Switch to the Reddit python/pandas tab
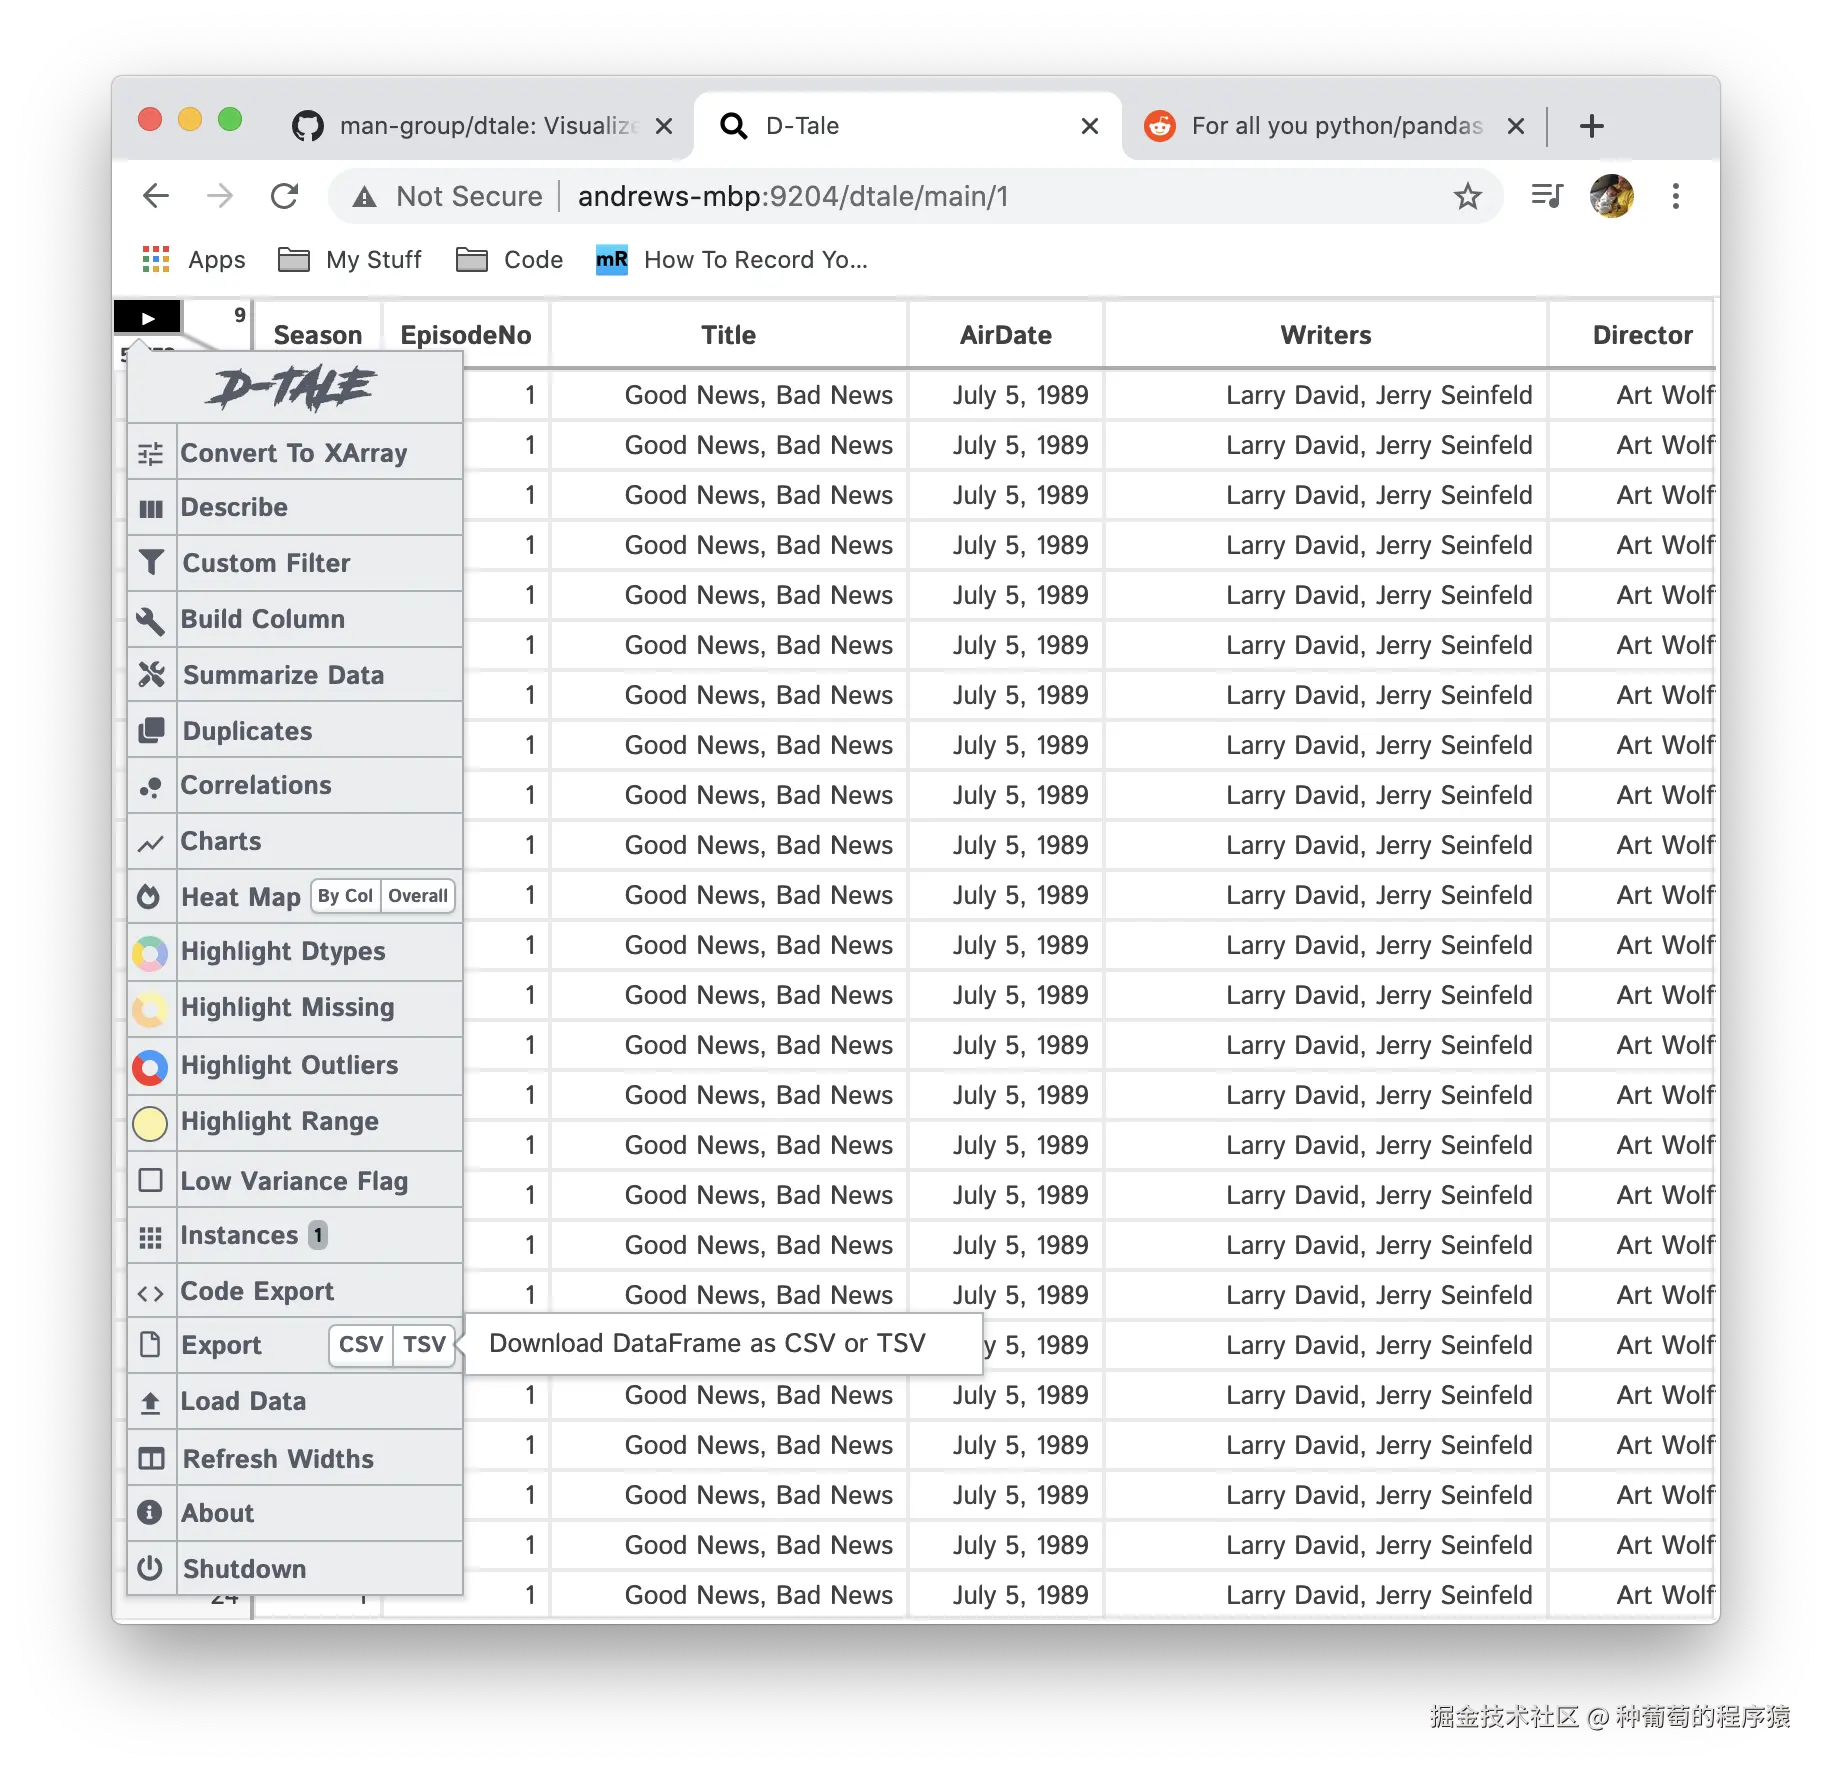This screenshot has height=1772, width=1832. pyautogui.click(x=1333, y=126)
